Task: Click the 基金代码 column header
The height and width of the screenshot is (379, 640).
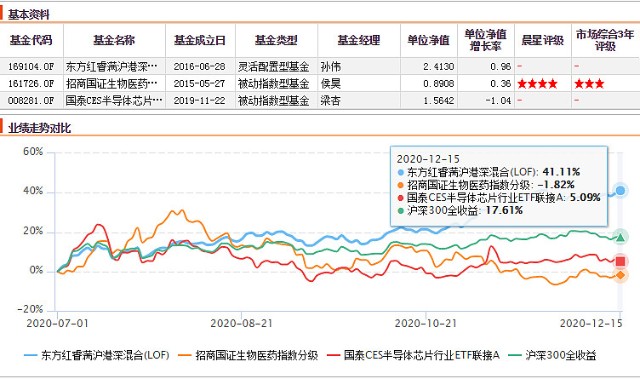Action: (31, 40)
